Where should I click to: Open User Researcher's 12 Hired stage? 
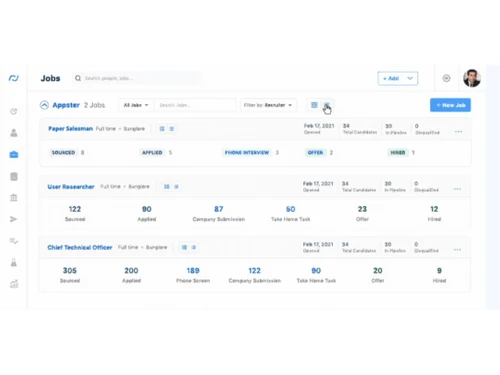[x=434, y=213]
